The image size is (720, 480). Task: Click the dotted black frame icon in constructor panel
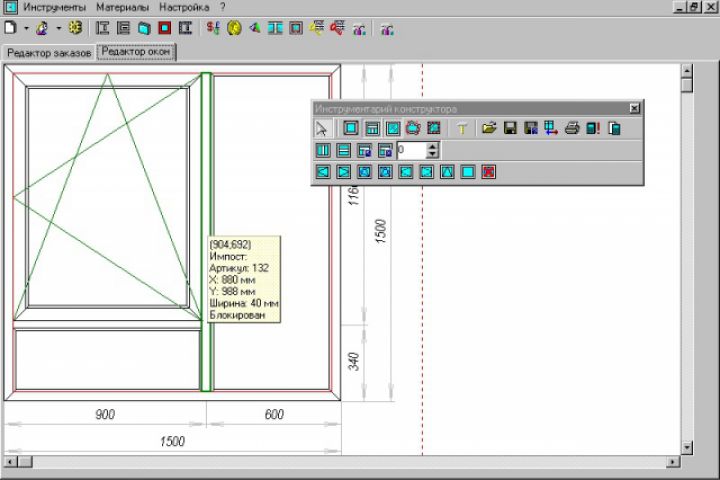(434, 128)
